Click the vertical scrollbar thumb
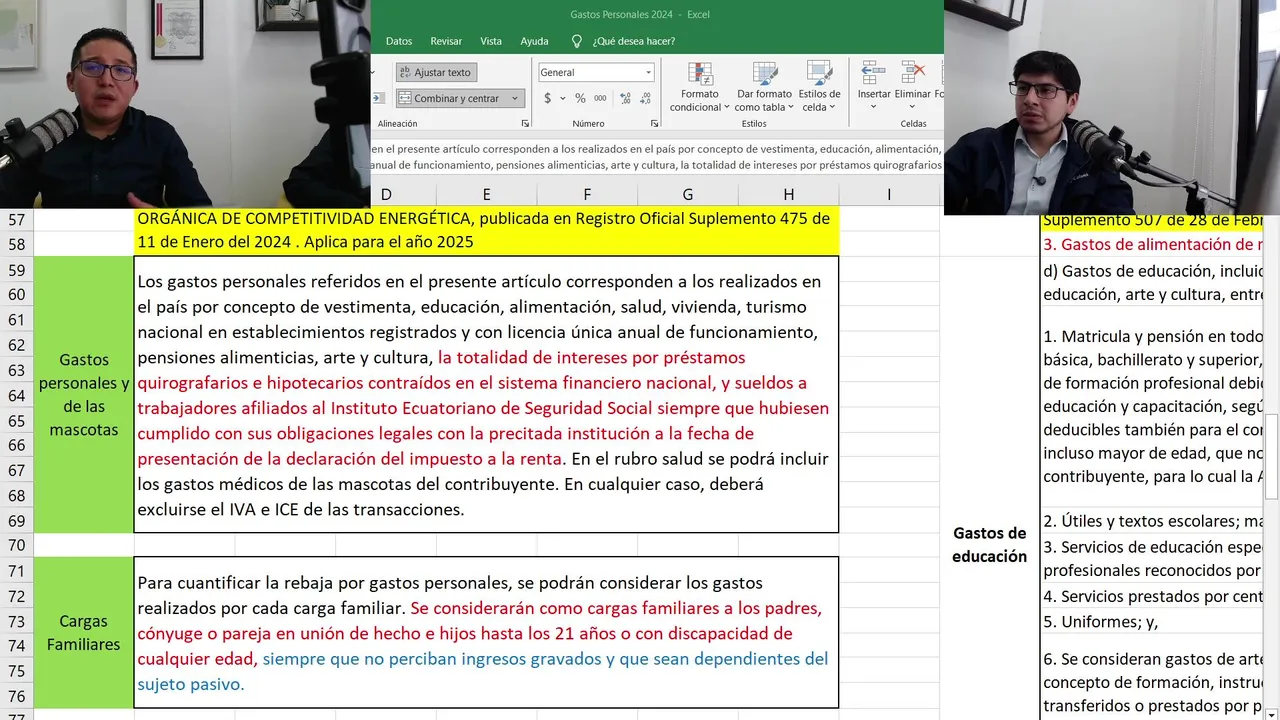Image resolution: width=1280 pixels, height=720 pixels. (x=1271, y=456)
